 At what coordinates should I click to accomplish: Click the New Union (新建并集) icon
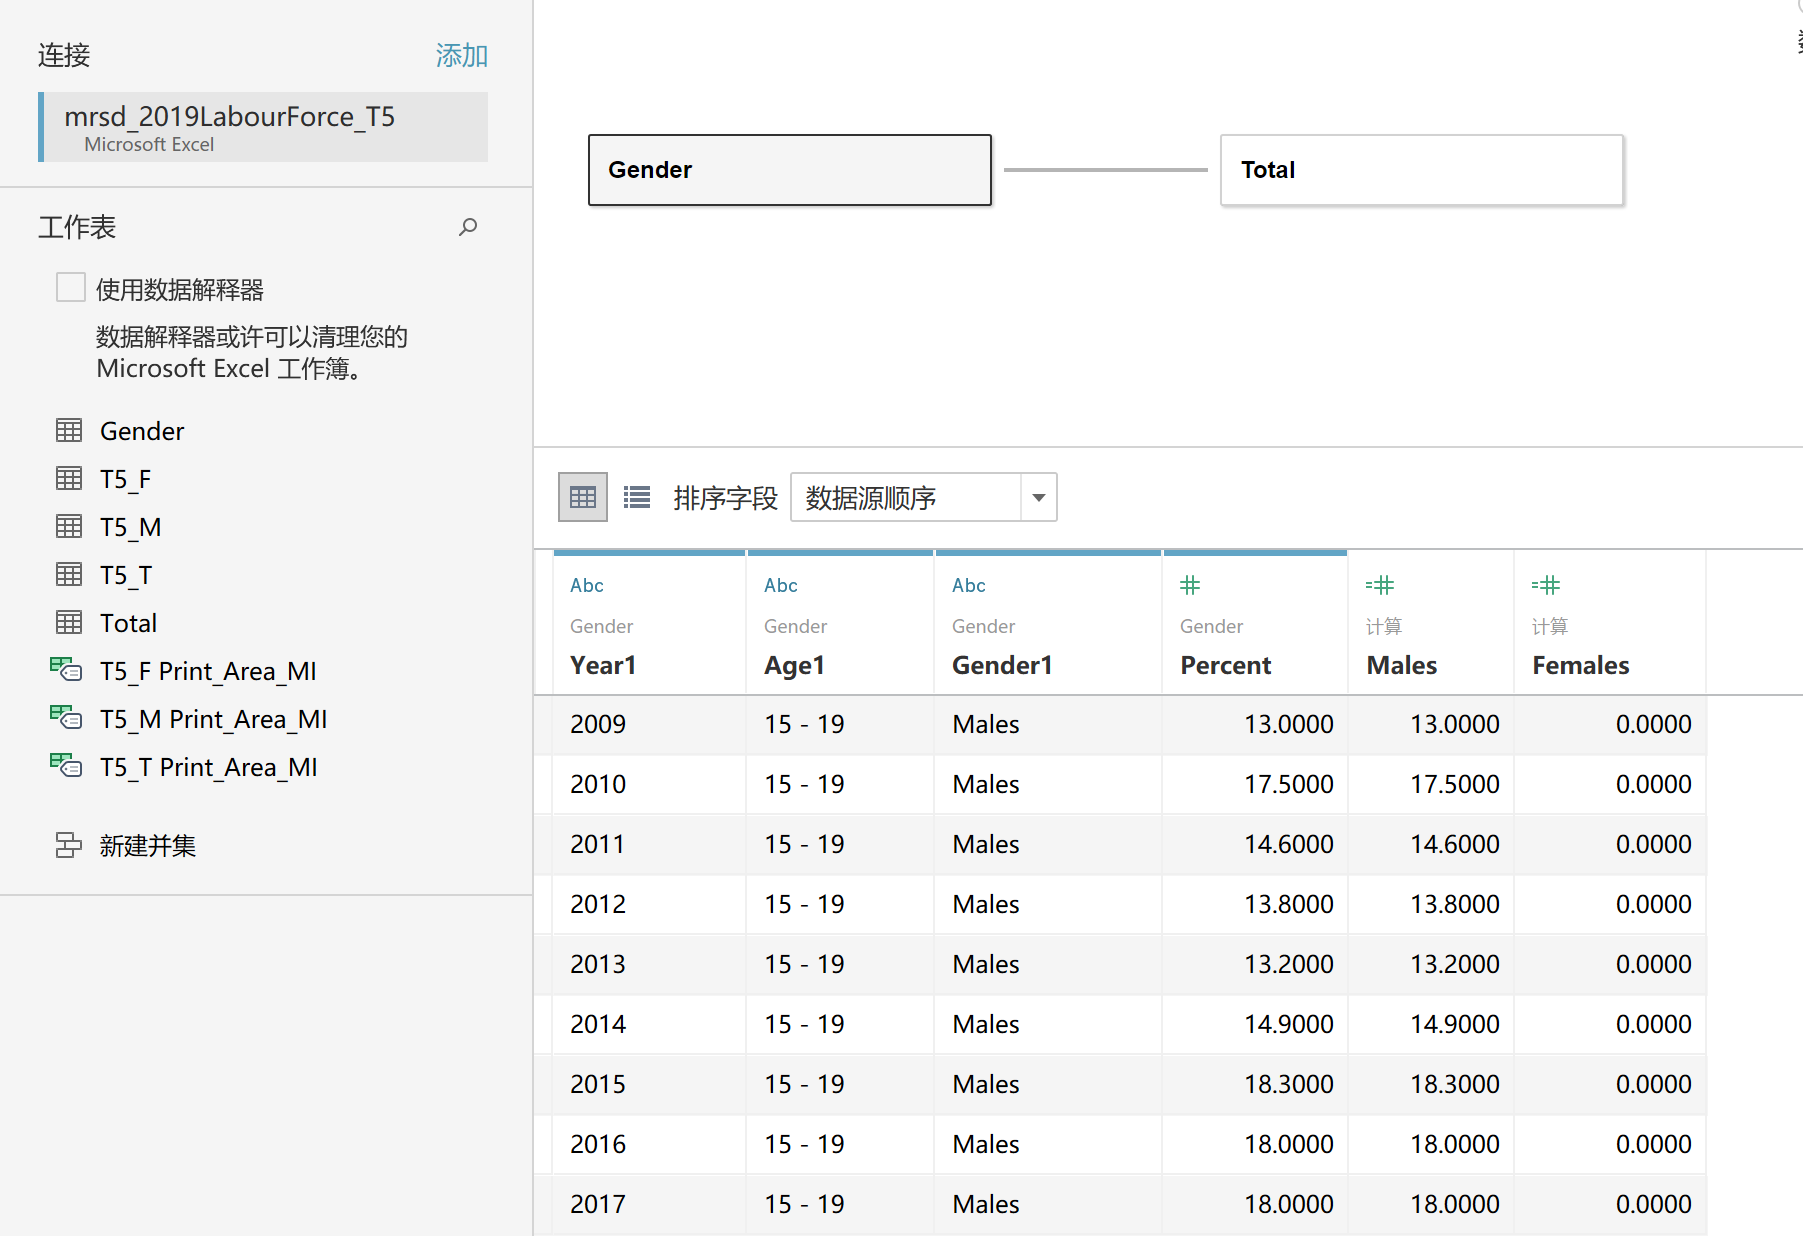click(68, 846)
